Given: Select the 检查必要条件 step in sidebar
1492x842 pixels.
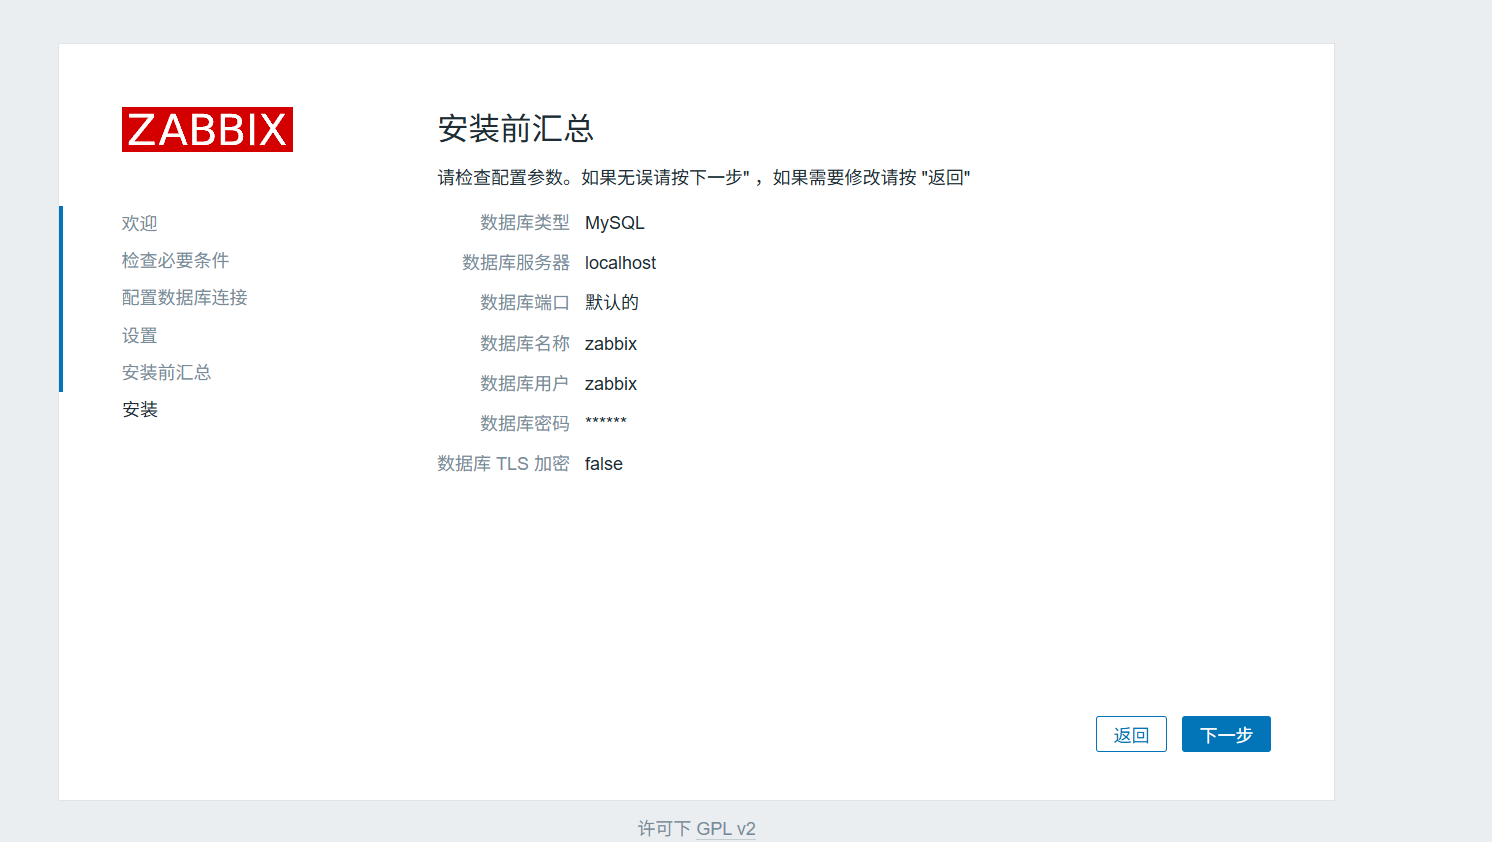Looking at the screenshot, I should tap(175, 260).
